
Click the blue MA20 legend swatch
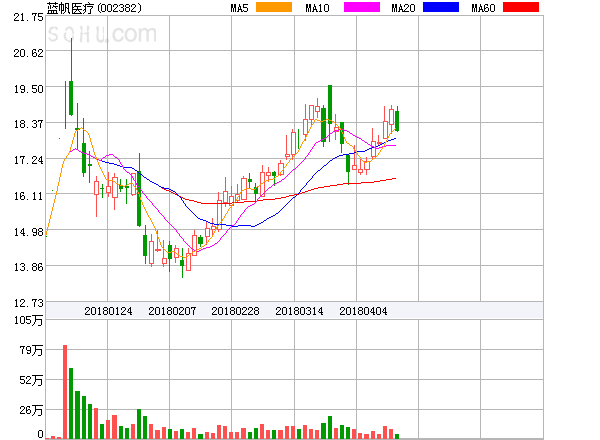coord(441,7)
